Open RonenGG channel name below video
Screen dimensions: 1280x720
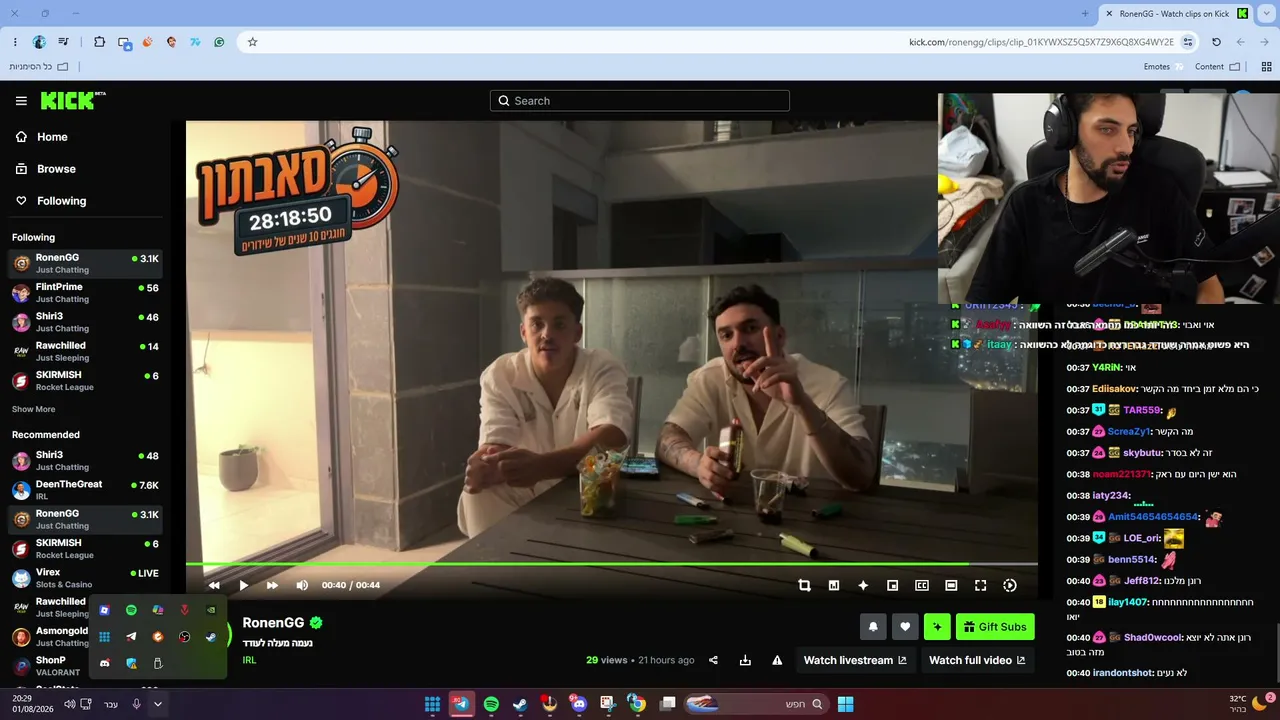tap(273, 623)
